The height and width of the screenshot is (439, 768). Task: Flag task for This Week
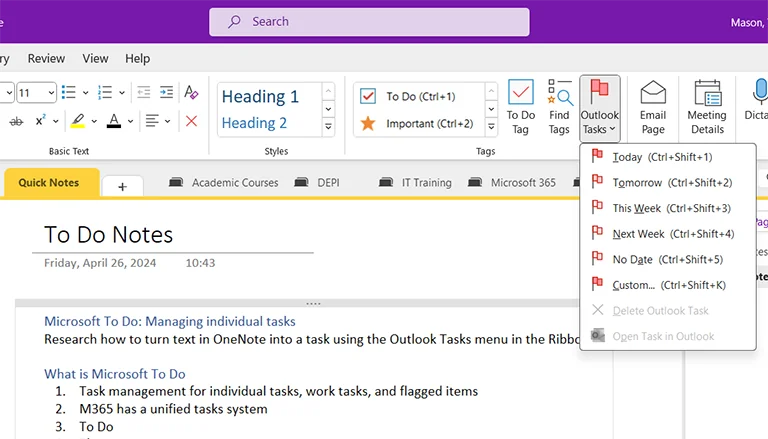click(x=668, y=208)
